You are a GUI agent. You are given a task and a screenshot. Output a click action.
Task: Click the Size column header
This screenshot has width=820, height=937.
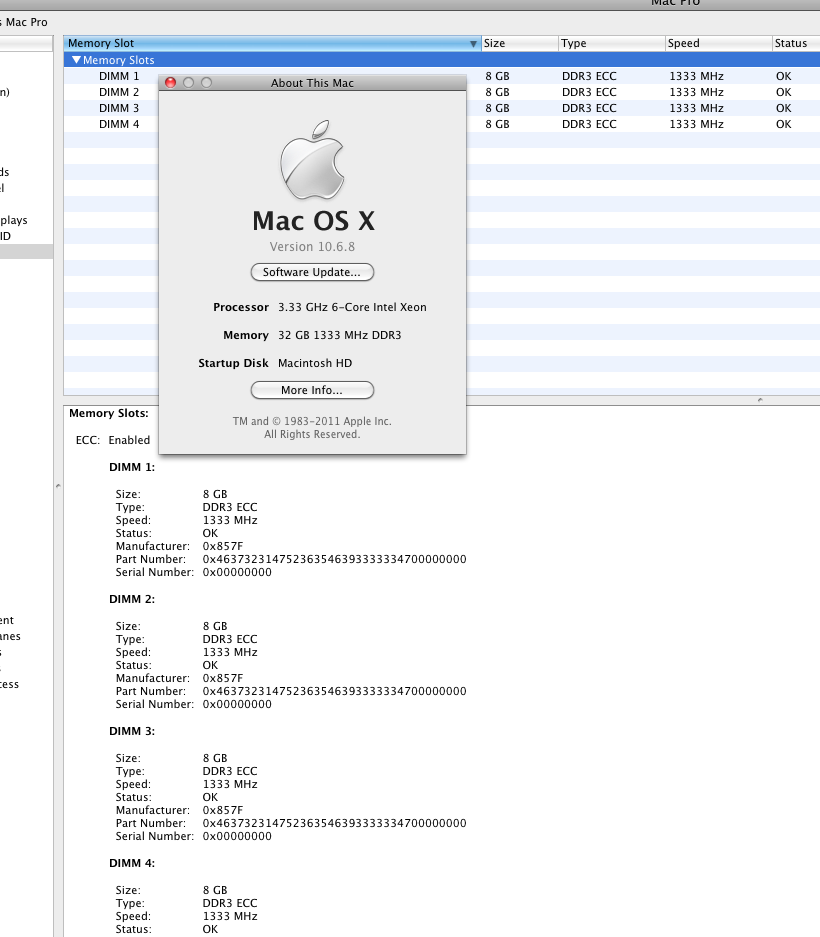pos(519,43)
